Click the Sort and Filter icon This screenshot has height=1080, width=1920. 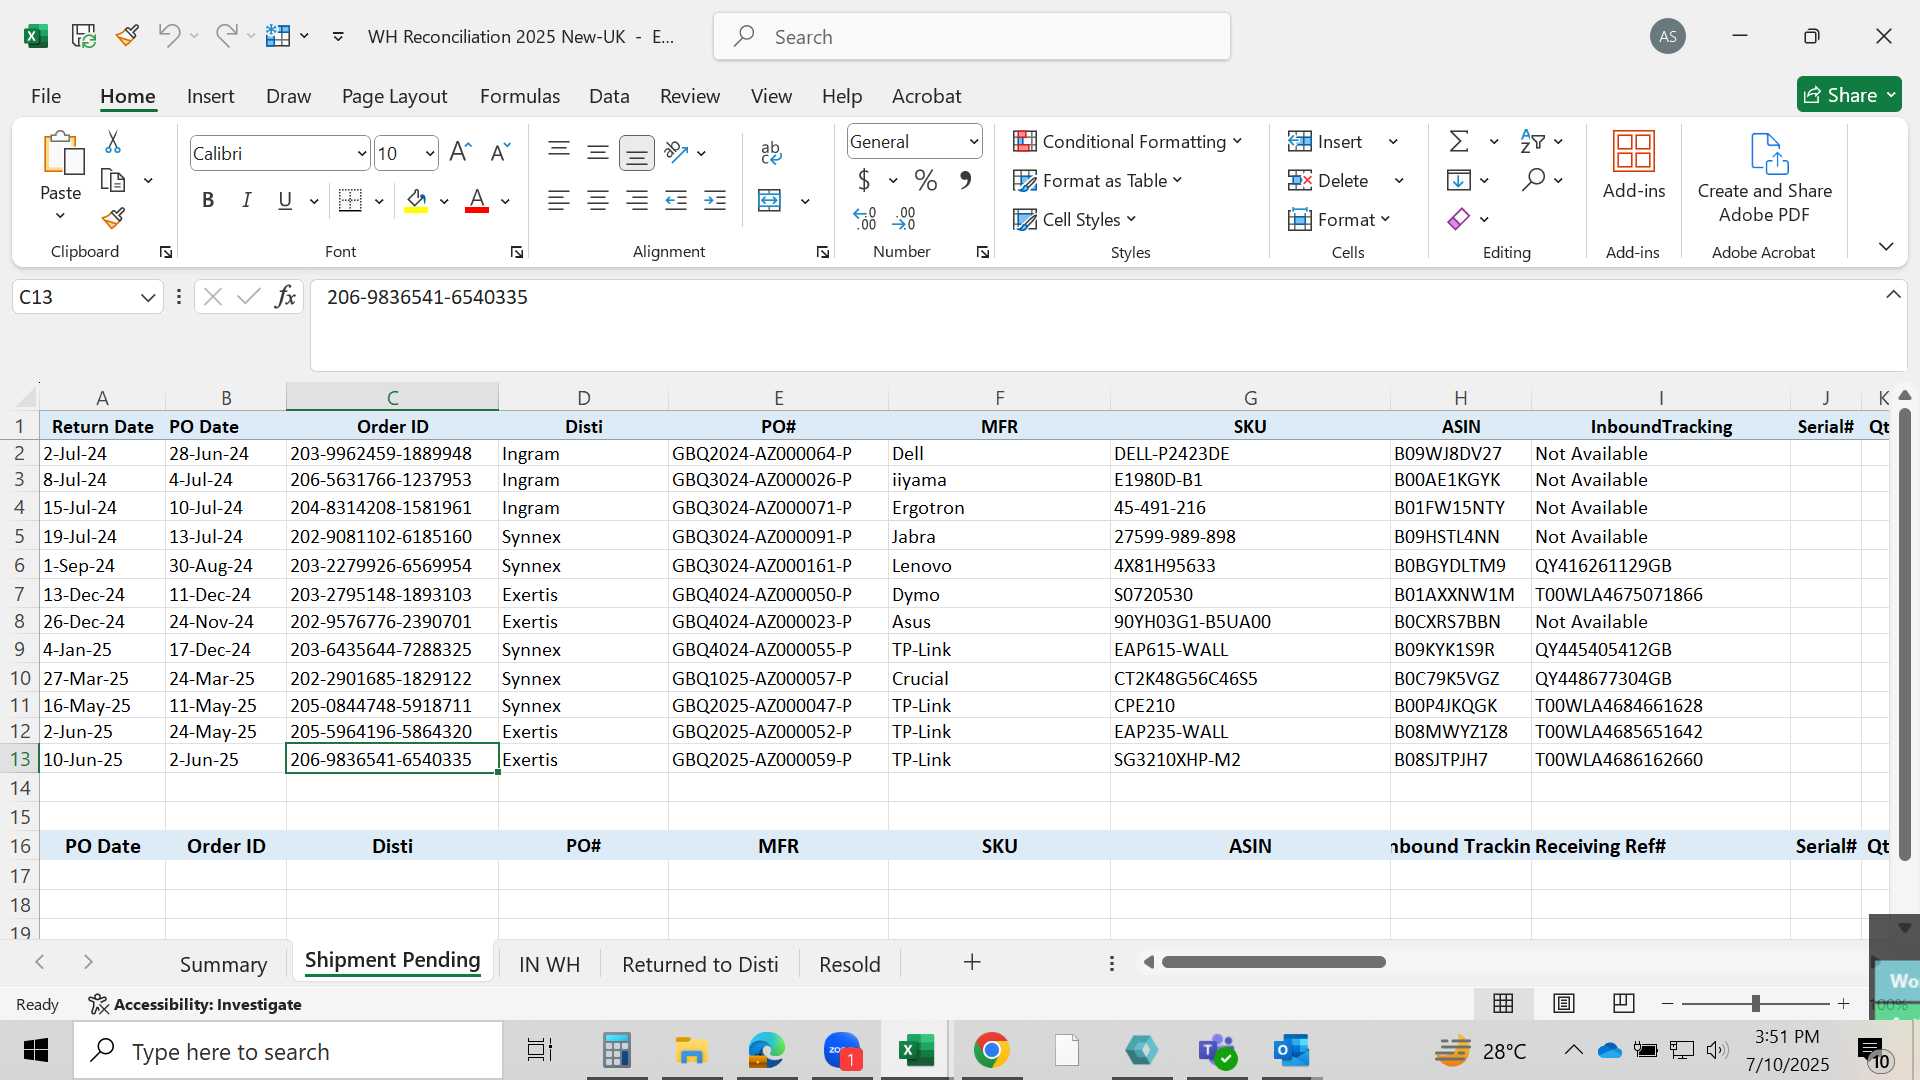pyautogui.click(x=1532, y=142)
